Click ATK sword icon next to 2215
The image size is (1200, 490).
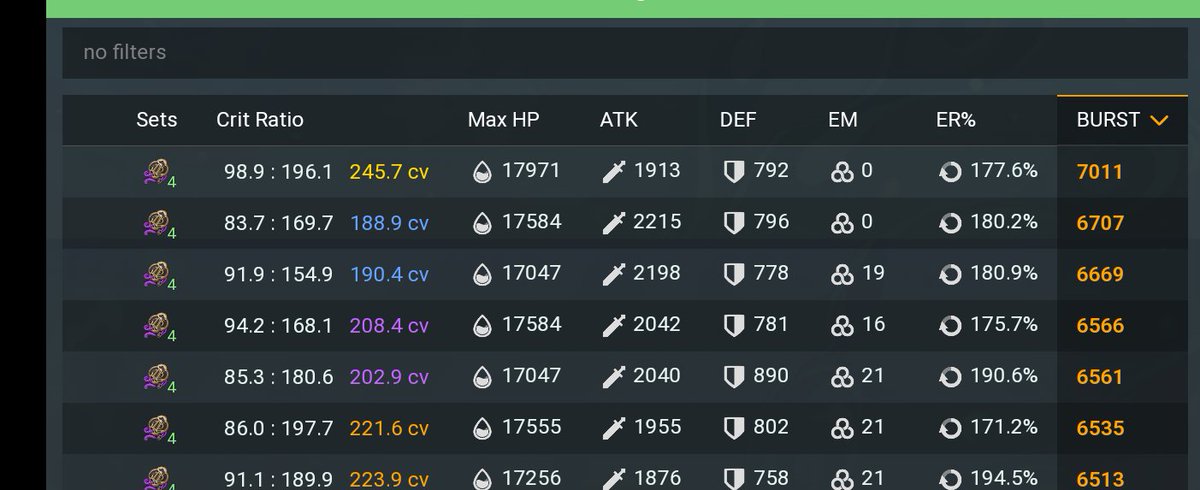tap(613, 223)
